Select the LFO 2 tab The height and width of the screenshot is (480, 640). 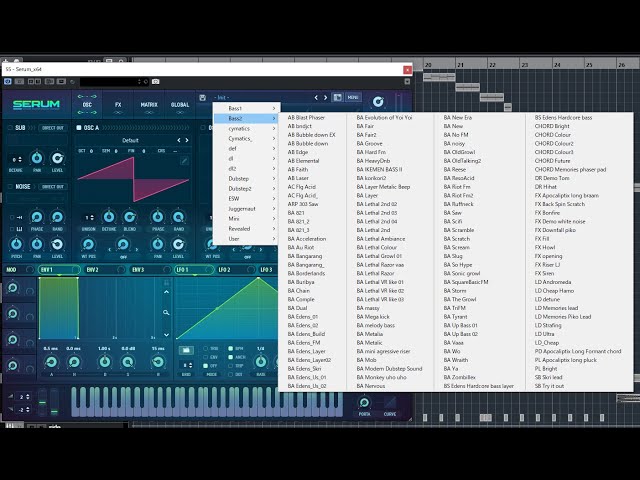236,270
